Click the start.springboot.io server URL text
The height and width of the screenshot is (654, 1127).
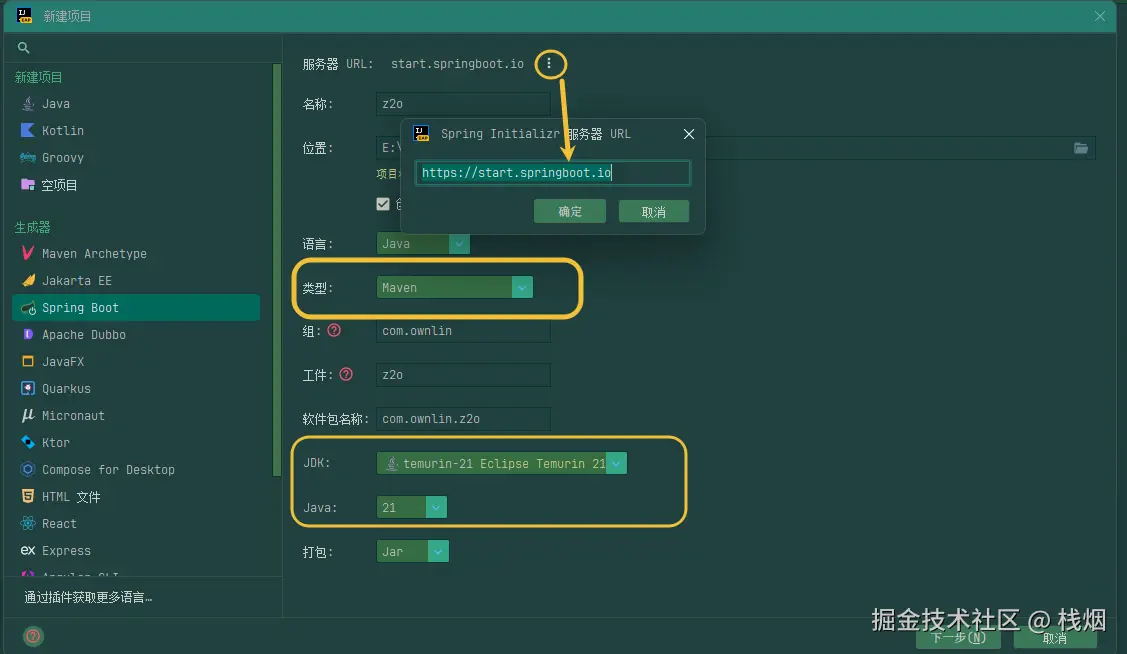pyautogui.click(x=457, y=64)
